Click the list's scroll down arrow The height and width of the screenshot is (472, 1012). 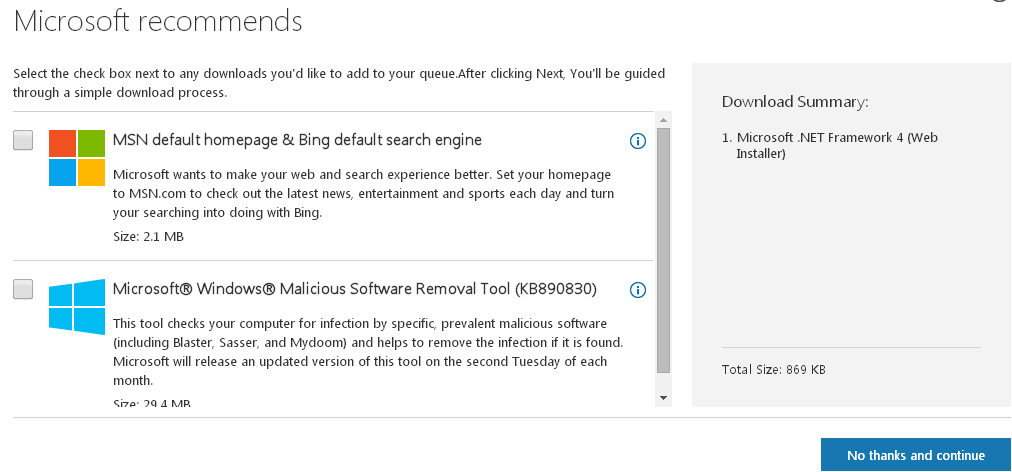pyautogui.click(x=663, y=398)
